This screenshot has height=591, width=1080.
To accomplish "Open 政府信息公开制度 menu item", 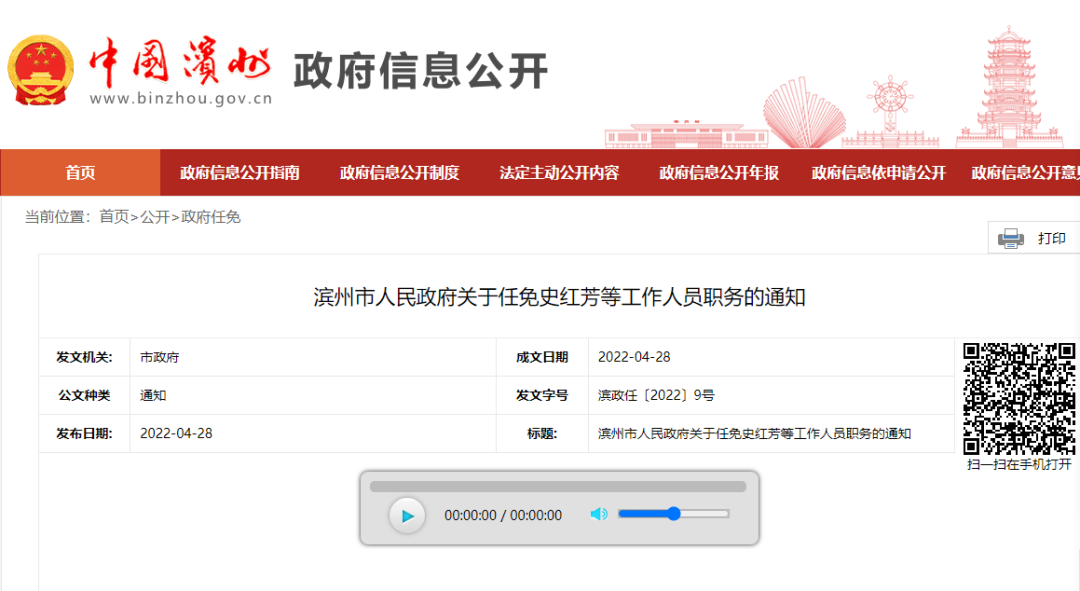I will tap(399, 173).
